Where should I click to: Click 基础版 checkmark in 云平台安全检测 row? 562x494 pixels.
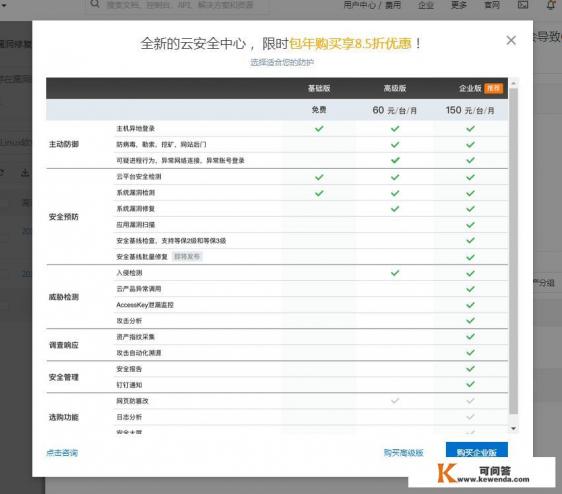pos(319,177)
